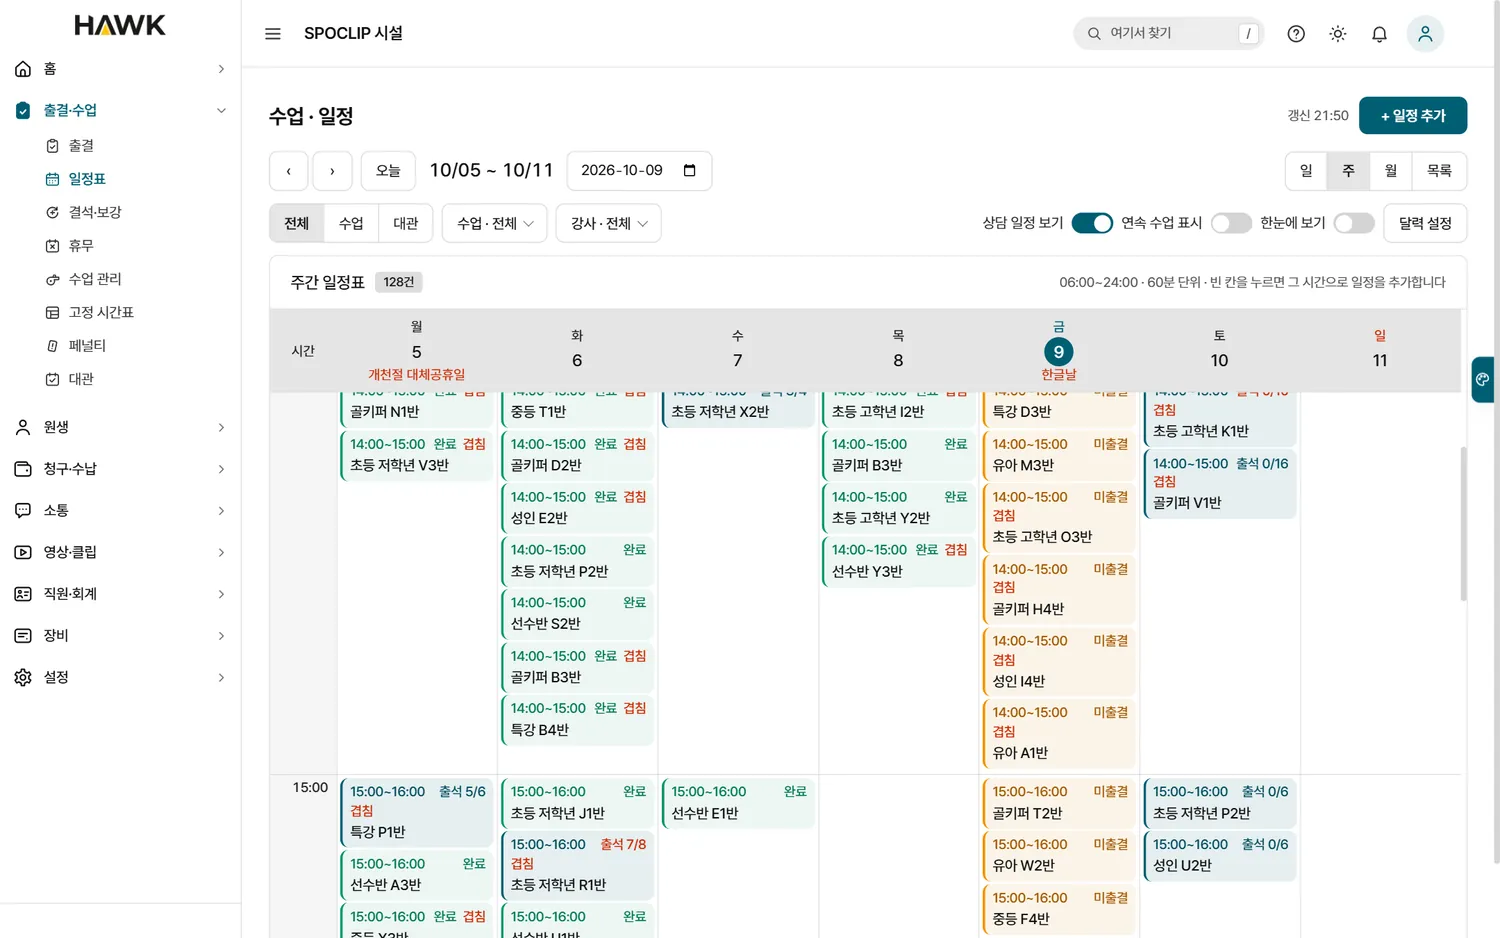This screenshot has width=1500, height=938.
Task: Switch theme using the sun icon
Action: (x=1338, y=34)
